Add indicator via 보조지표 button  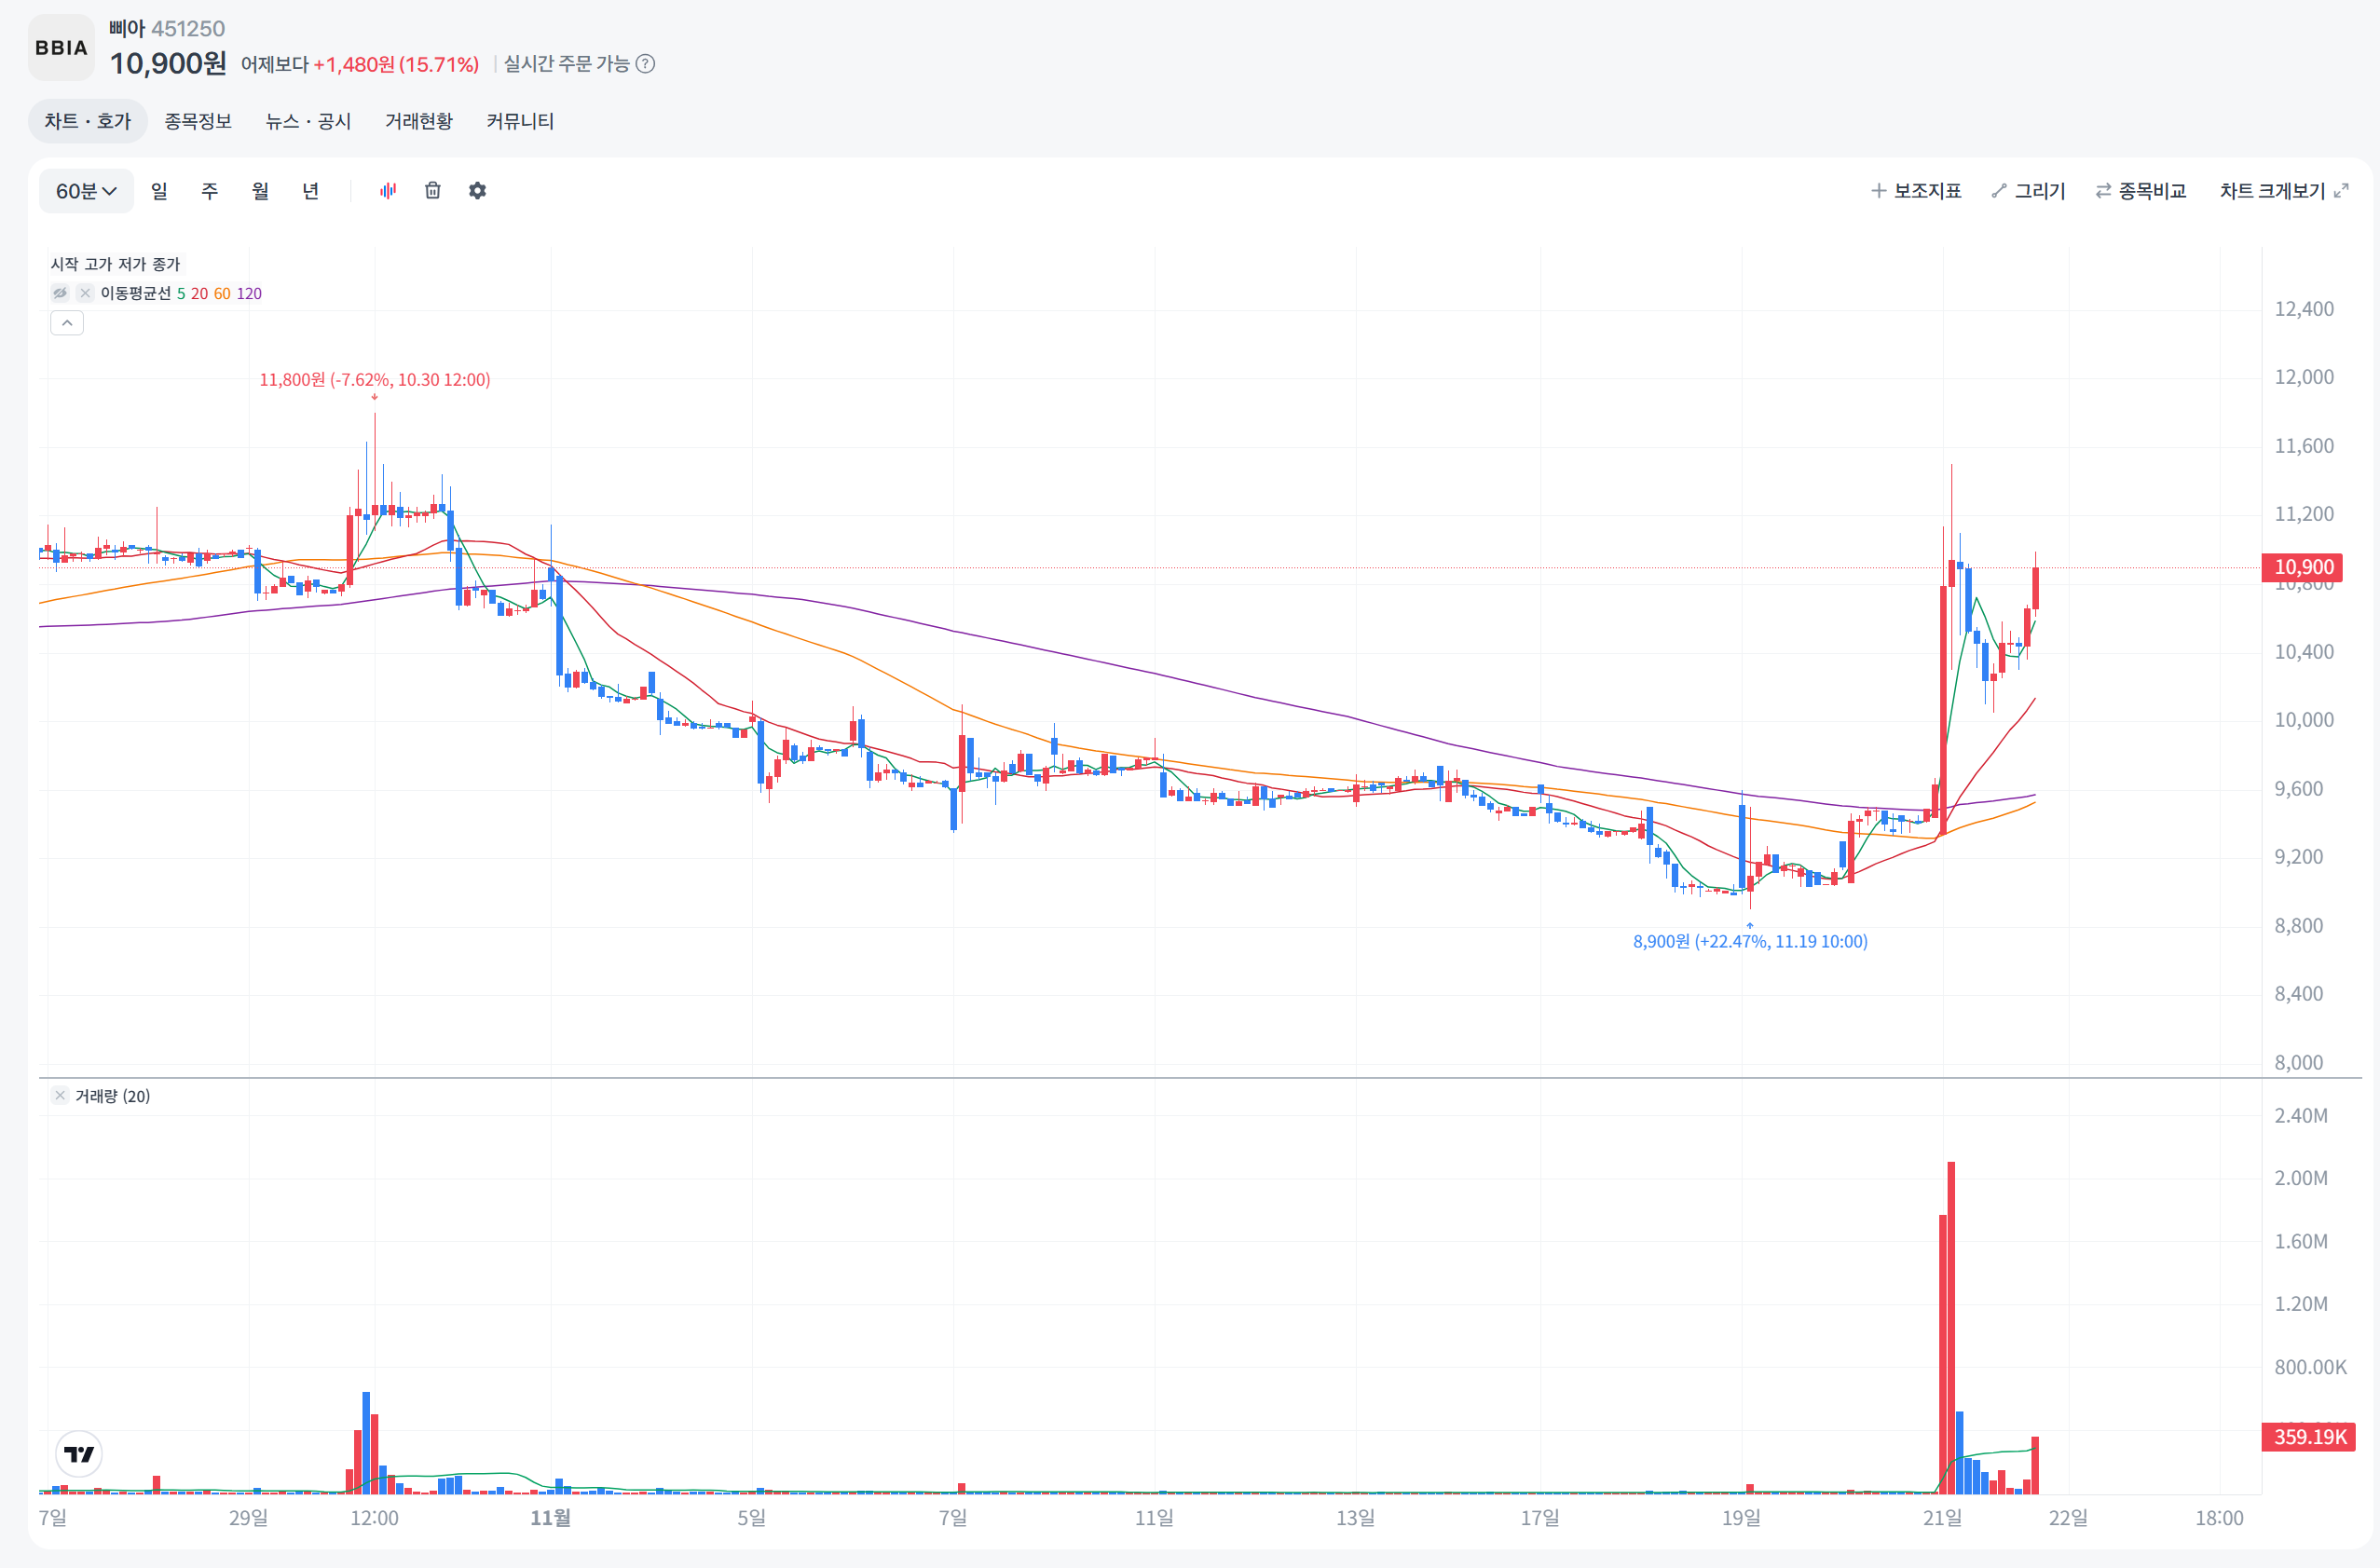pos(1916,190)
